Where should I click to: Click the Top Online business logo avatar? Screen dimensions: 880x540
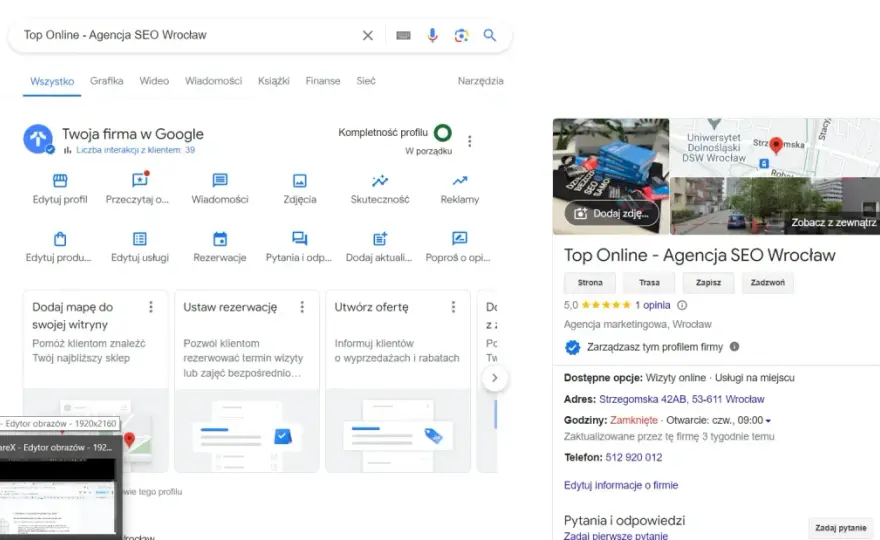pos(38,139)
